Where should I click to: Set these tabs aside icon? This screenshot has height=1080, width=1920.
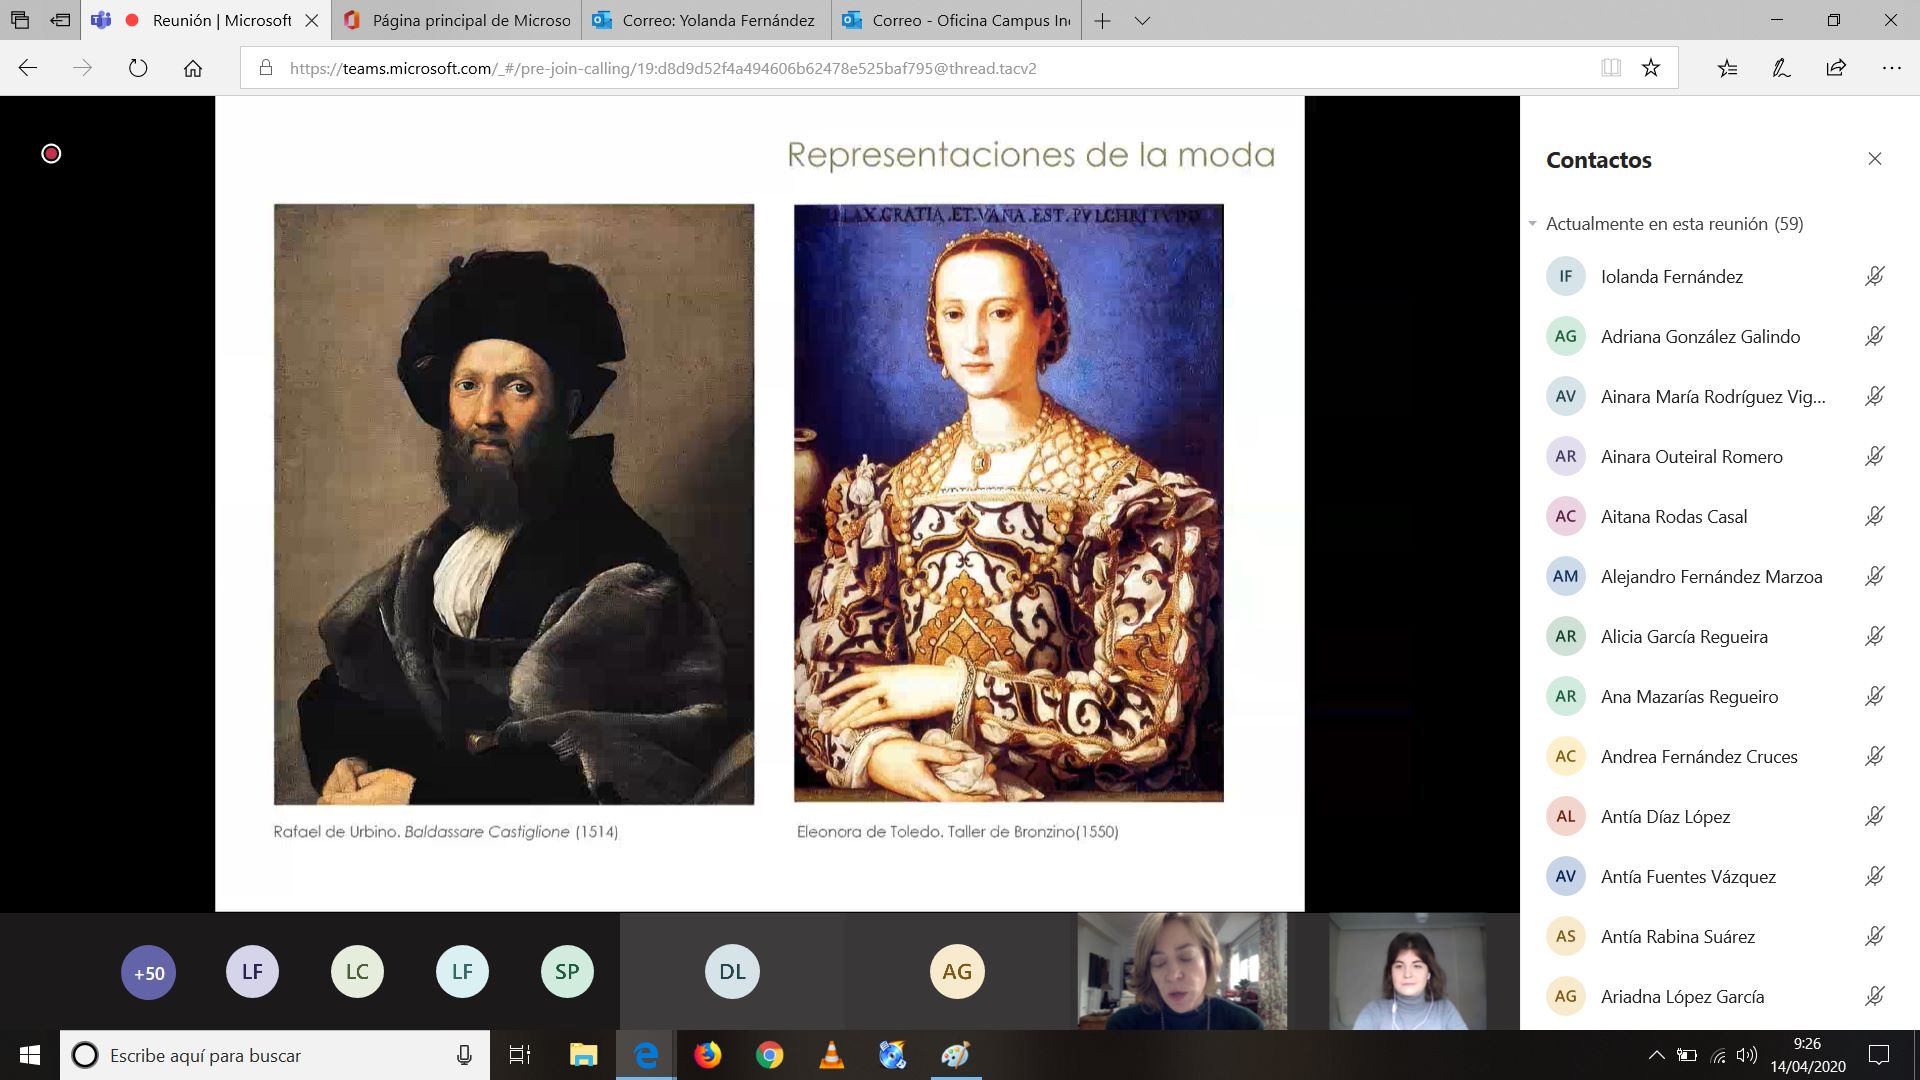pos(60,20)
